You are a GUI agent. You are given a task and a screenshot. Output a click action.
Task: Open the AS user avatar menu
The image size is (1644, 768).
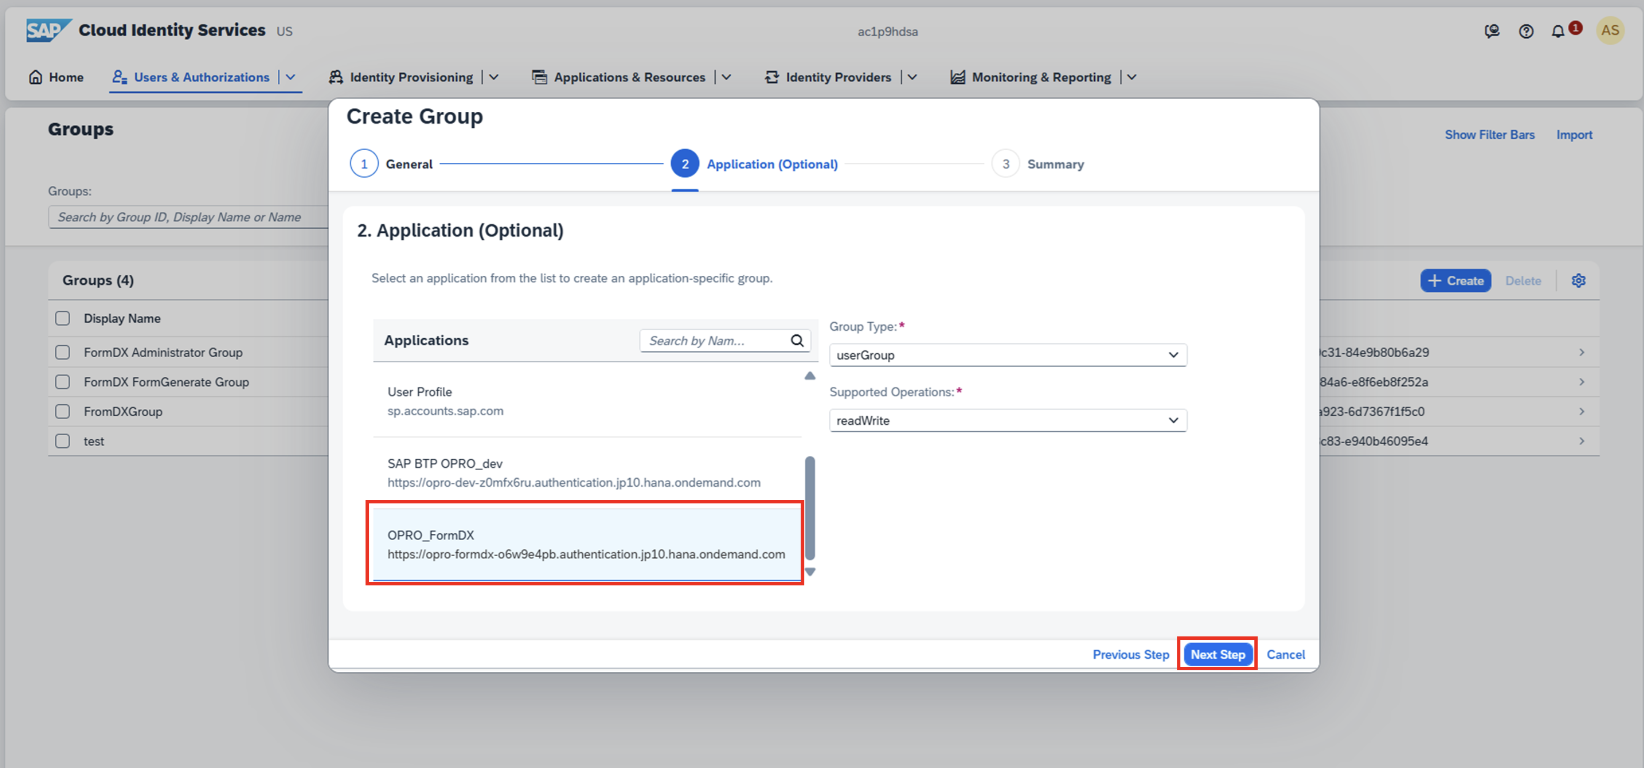tap(1610, 31)
